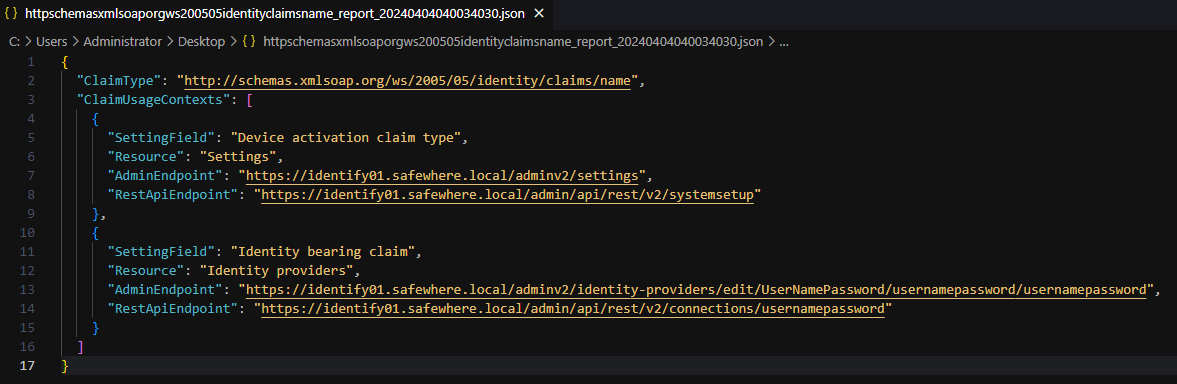Click the "AdminEndpoint" key on line 7
Image resolution: width=1177 pixels, height=384 pixels.
point(165,176)
